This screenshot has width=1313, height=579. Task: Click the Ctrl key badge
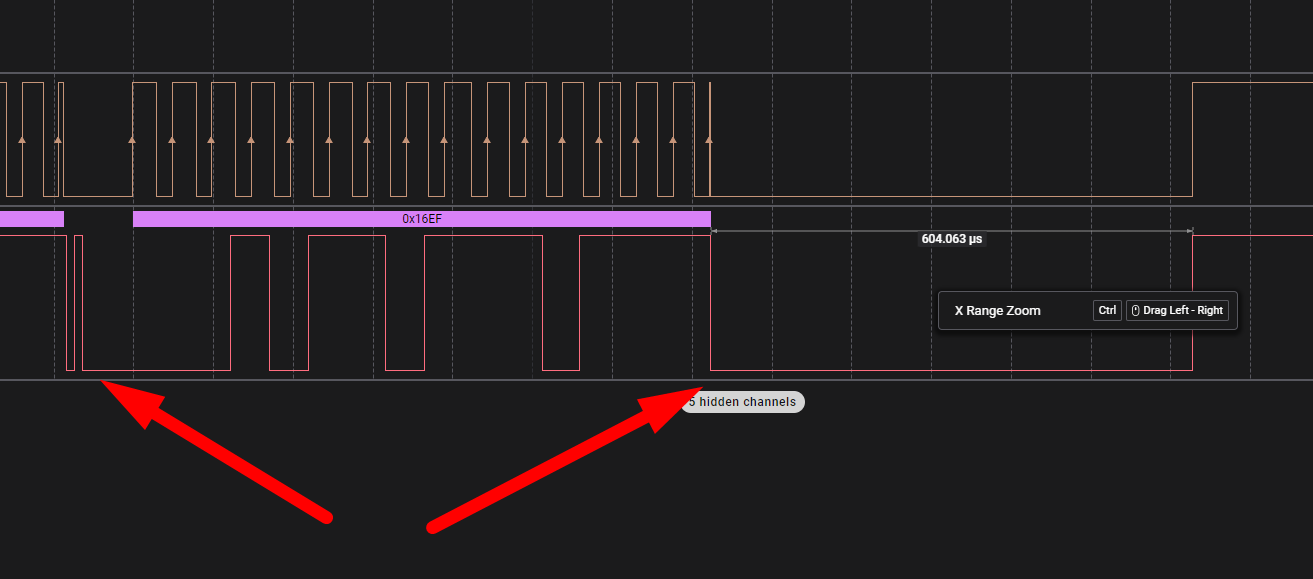pyautogui.click(x=1107, y=311)
